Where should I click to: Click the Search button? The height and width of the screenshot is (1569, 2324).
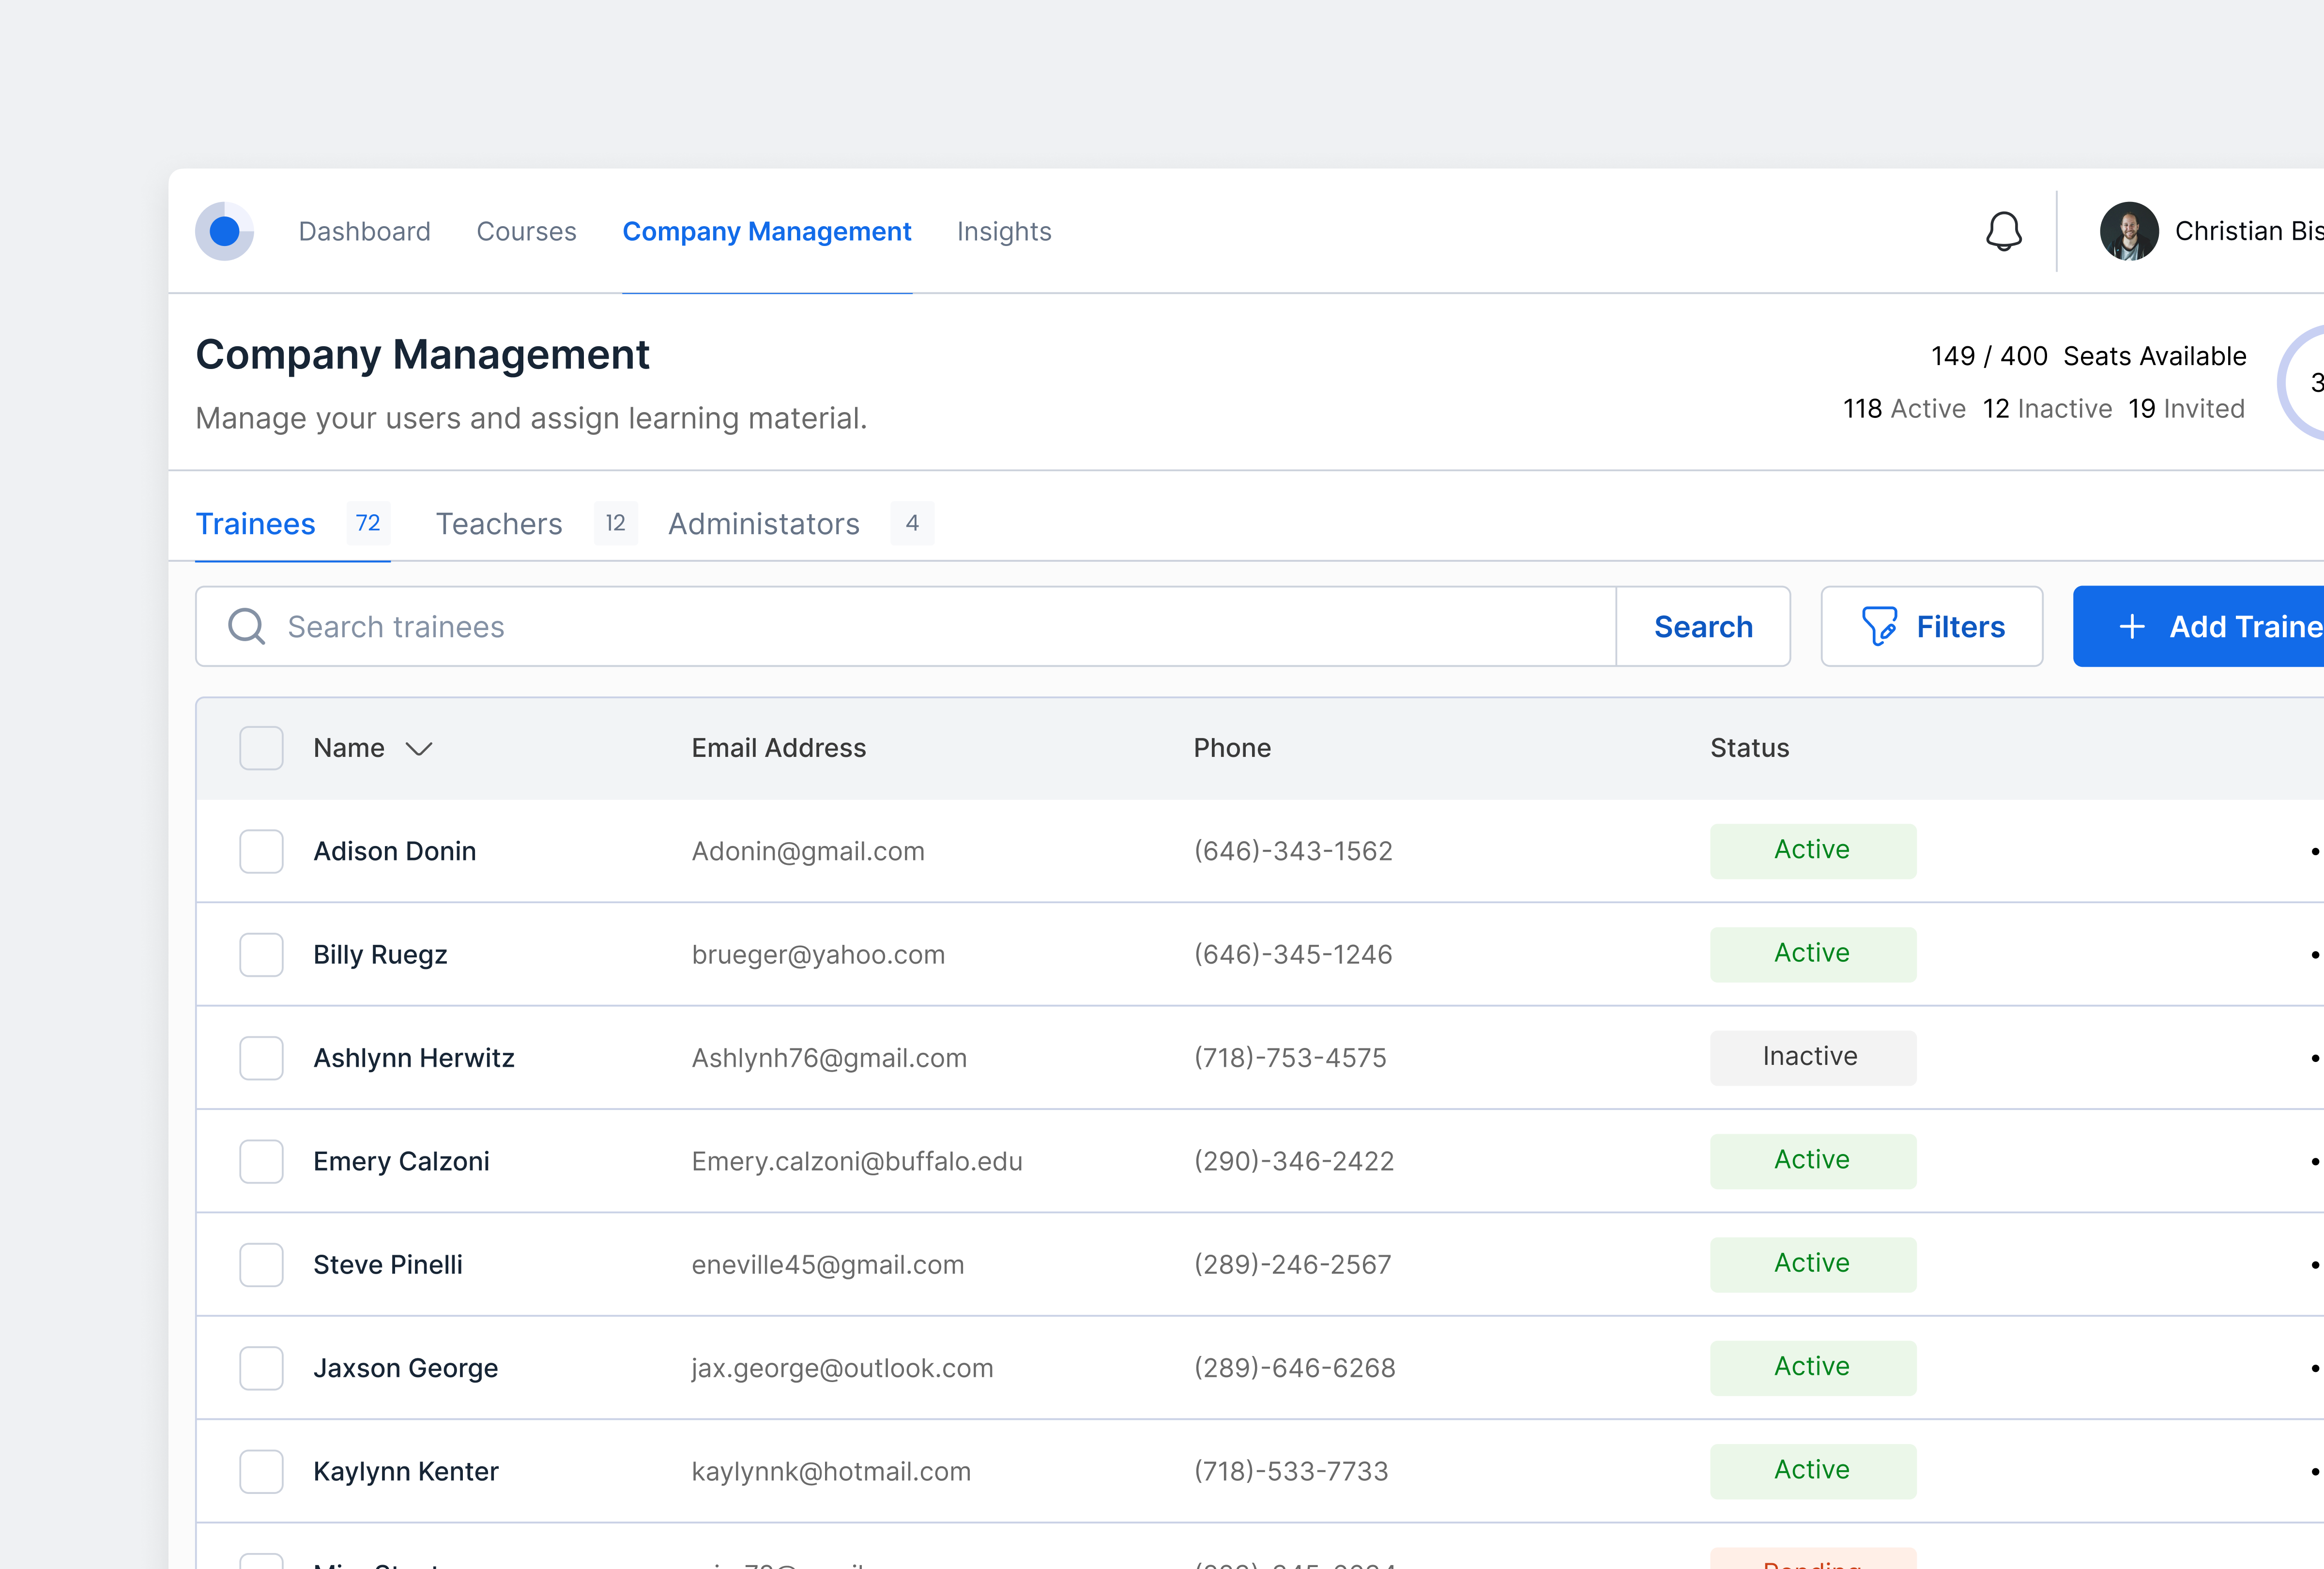1703,626
